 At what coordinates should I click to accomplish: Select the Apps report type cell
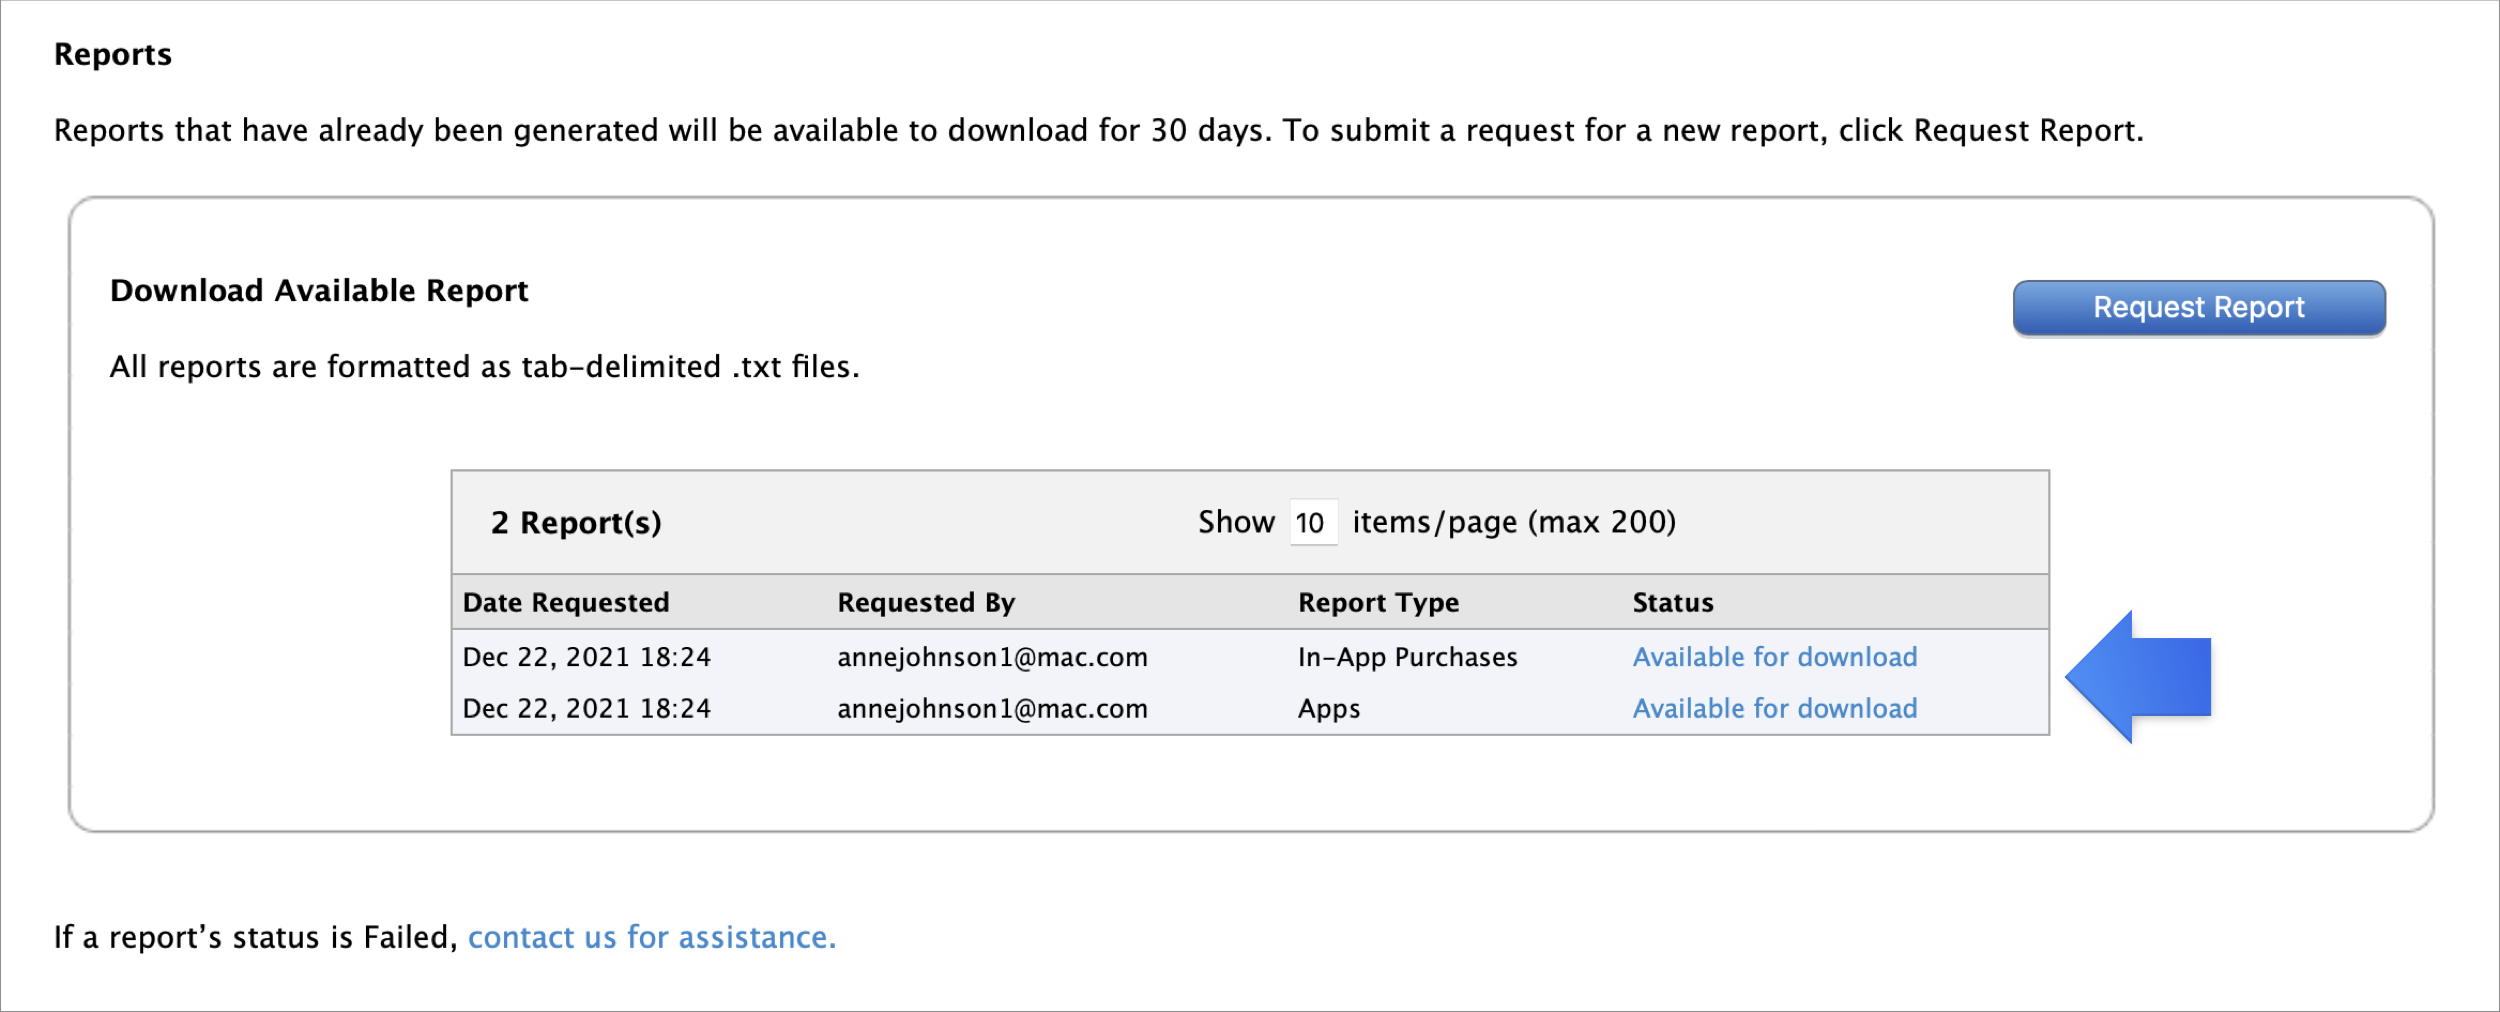point(1329,709)
